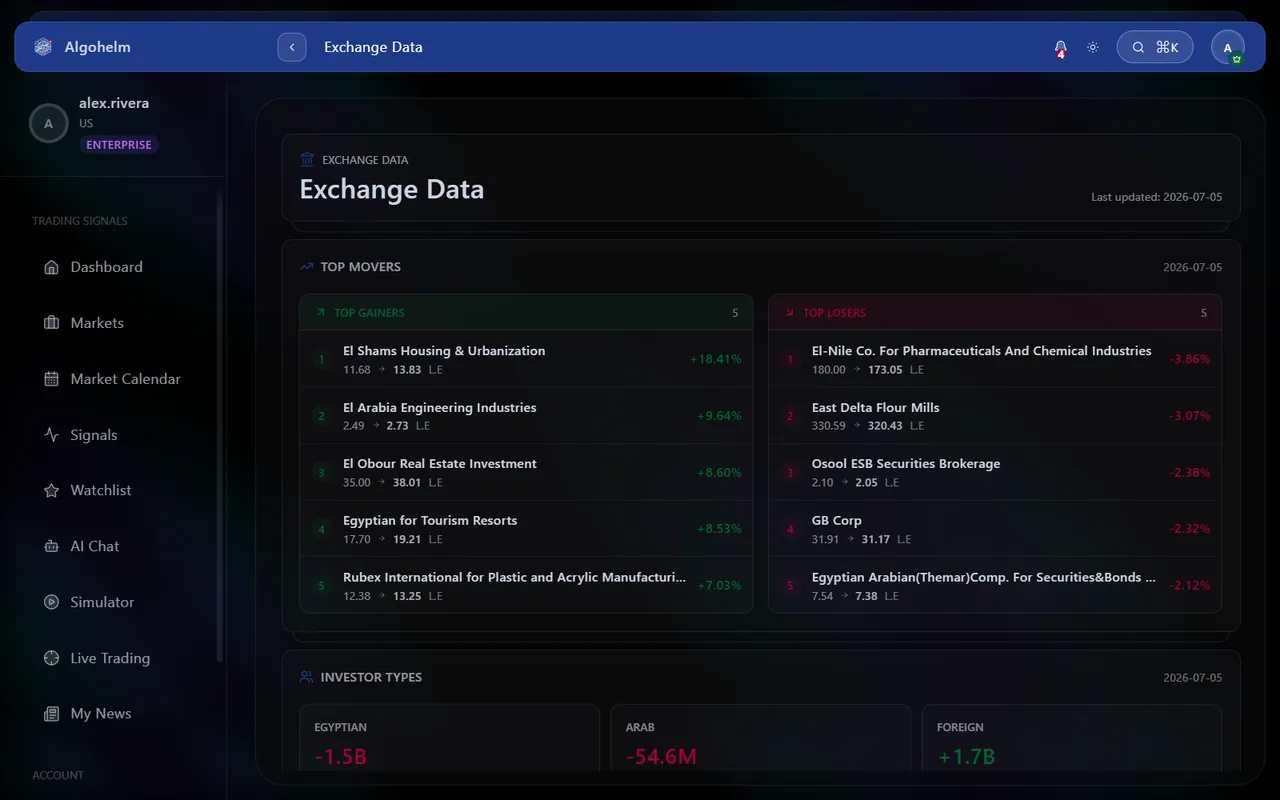Click the Market Calendar icon
Viewport: 1280px width, 800px height.
pos(52,379)
